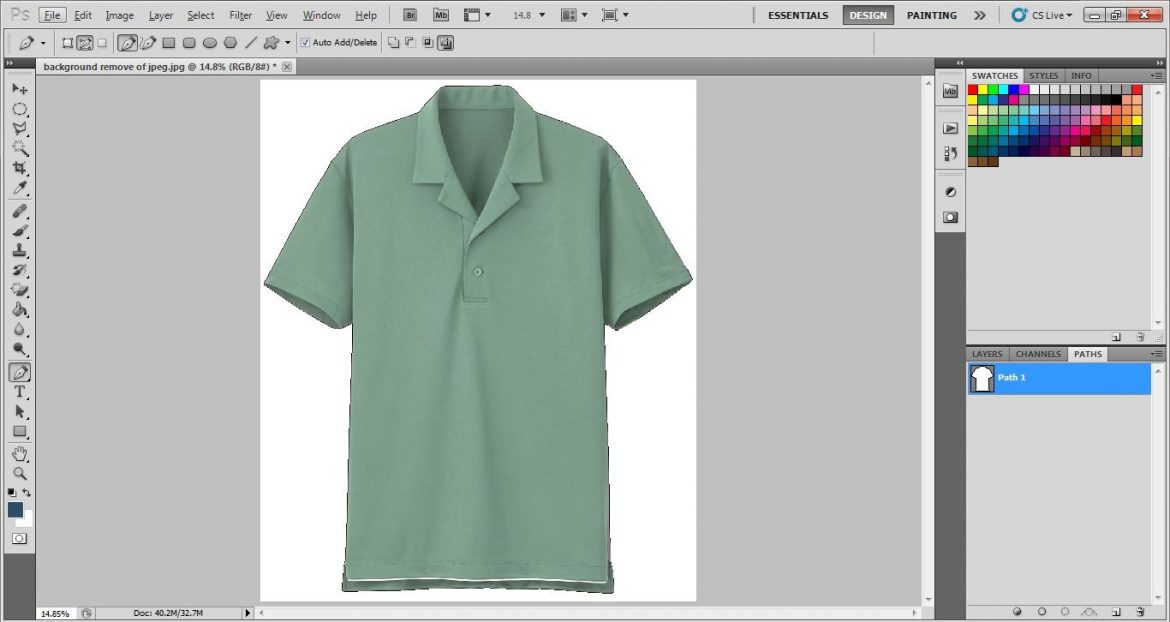The width and height of the screenshot is (1170, 622).
Task: Select the Pen tool in toolbox
Action: 19,371
